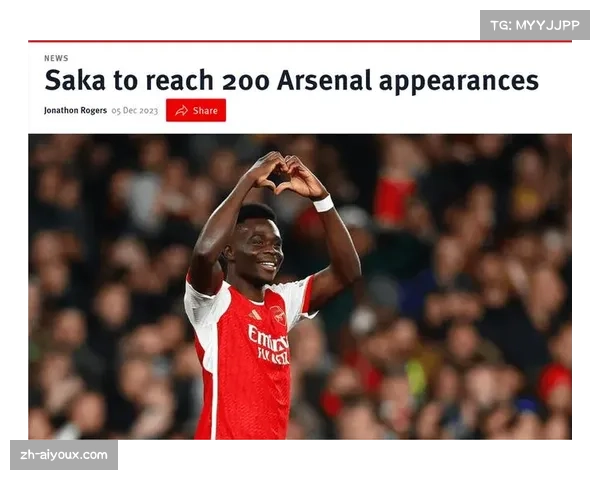Click the red Share button
This screenshot has width=600, height=480.
(x=196, y=110)
